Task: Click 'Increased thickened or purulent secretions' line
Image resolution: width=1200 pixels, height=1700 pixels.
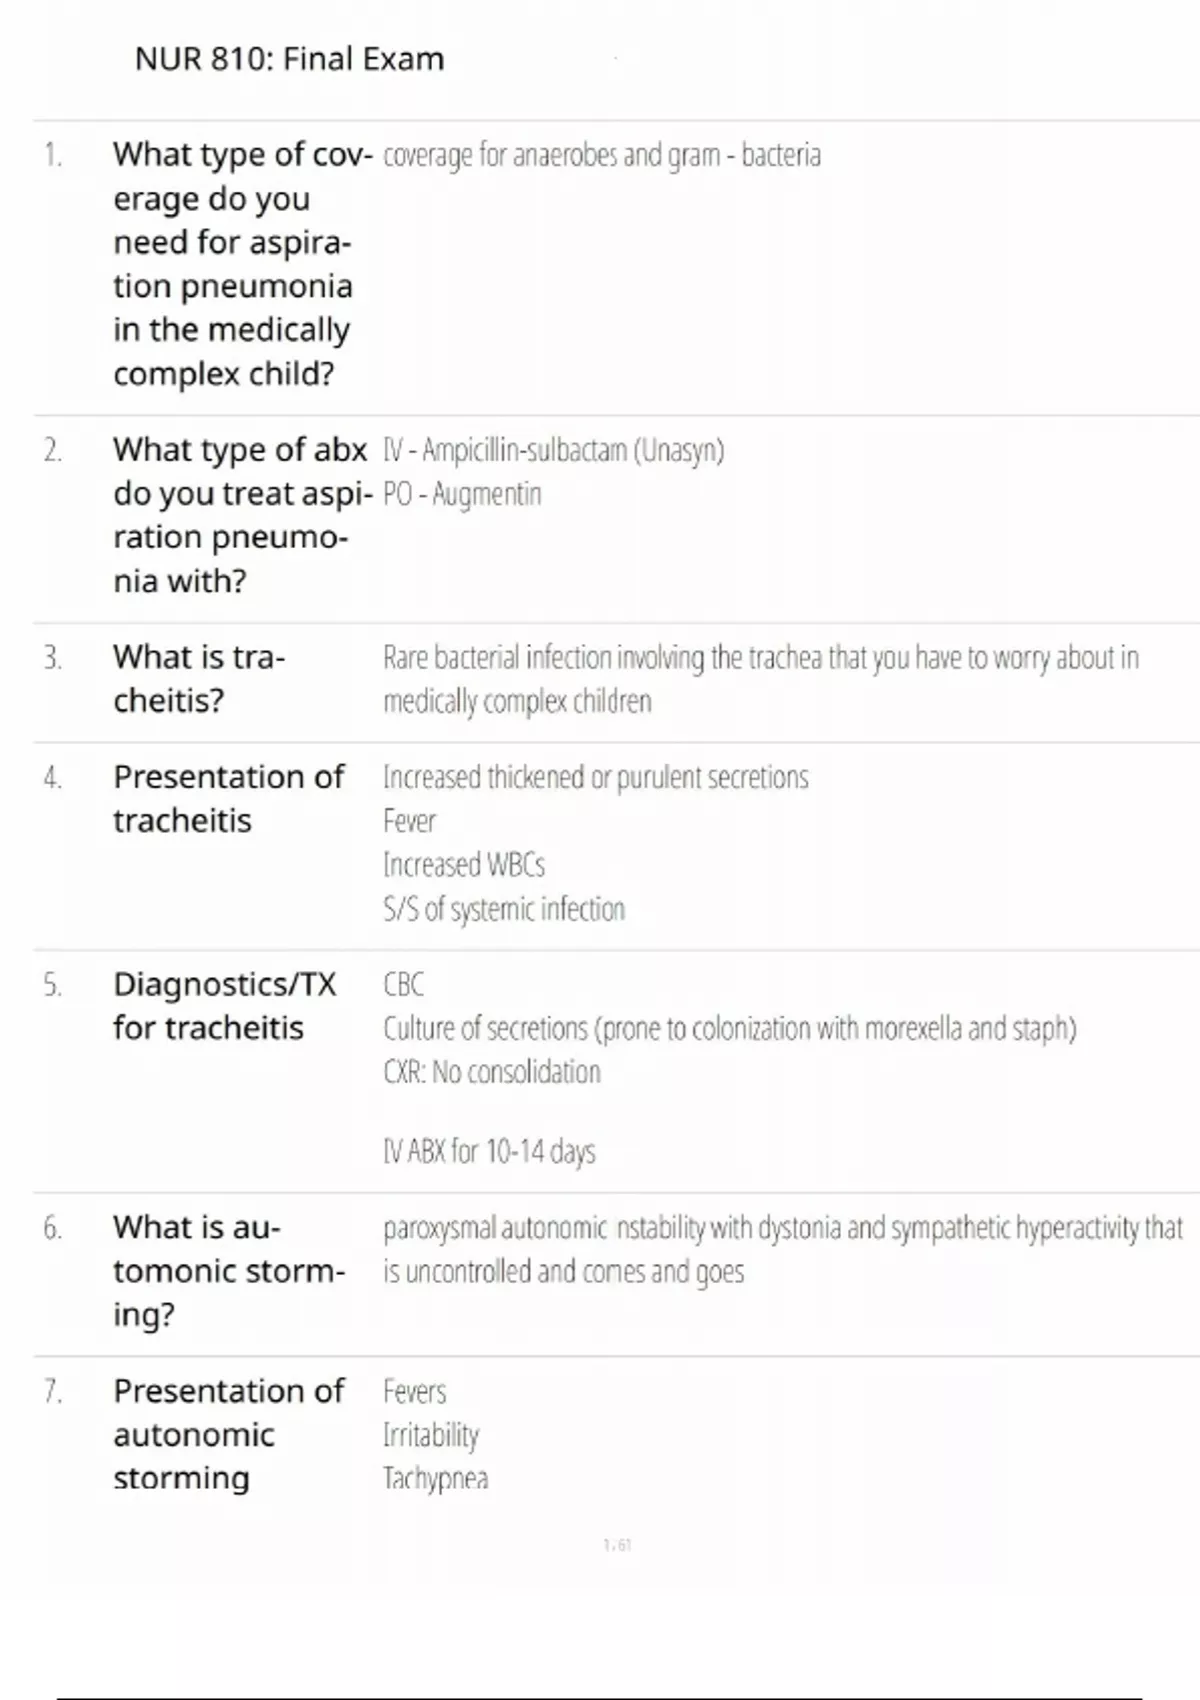Action: (596, 777)
